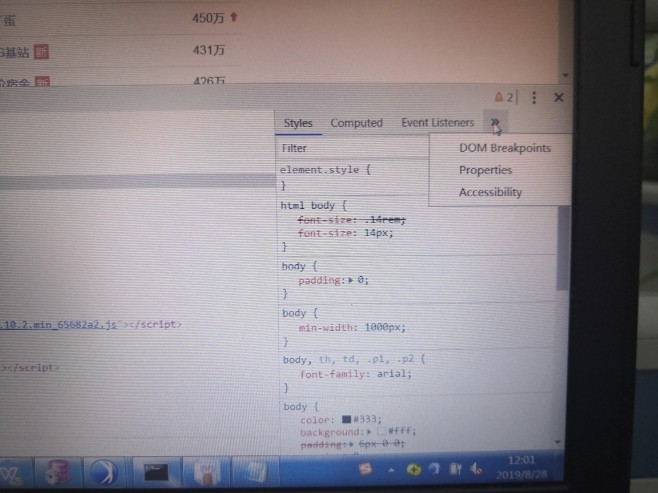Click the struck-through font-size .14rem declaration
This screenshot has width=658, height=493.
352,220
